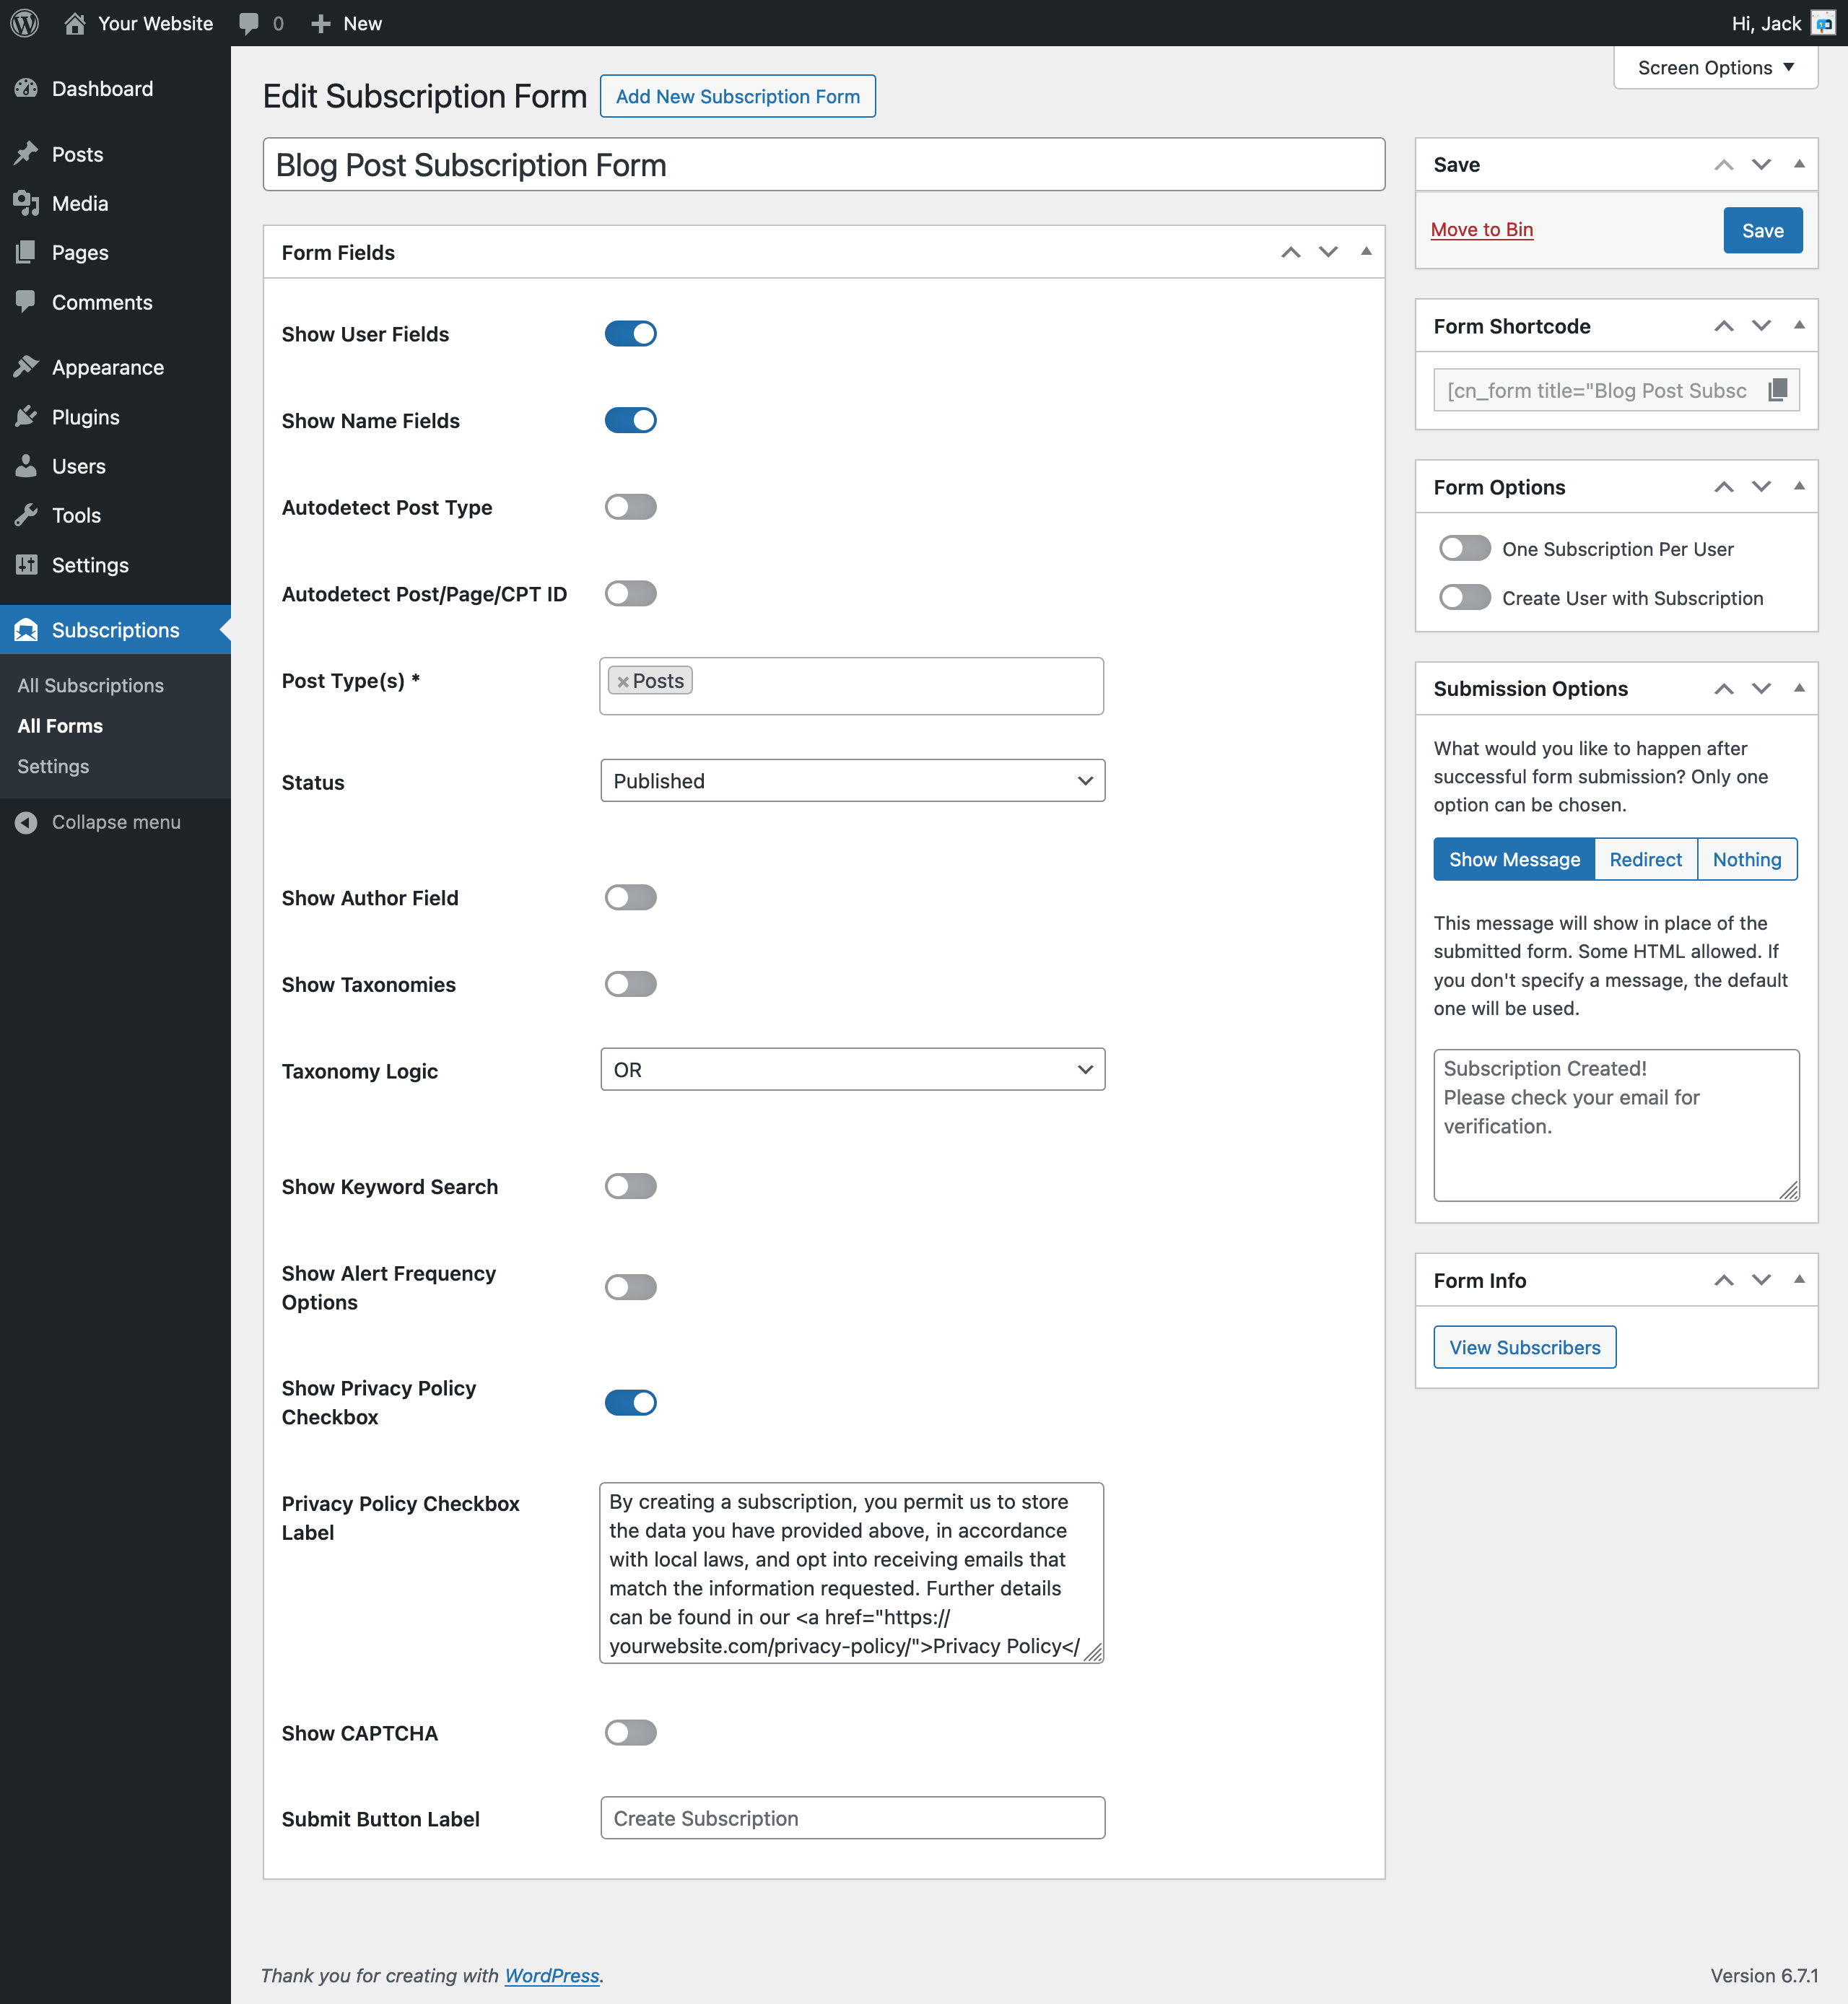Click the WordPress logo icon

24,23
